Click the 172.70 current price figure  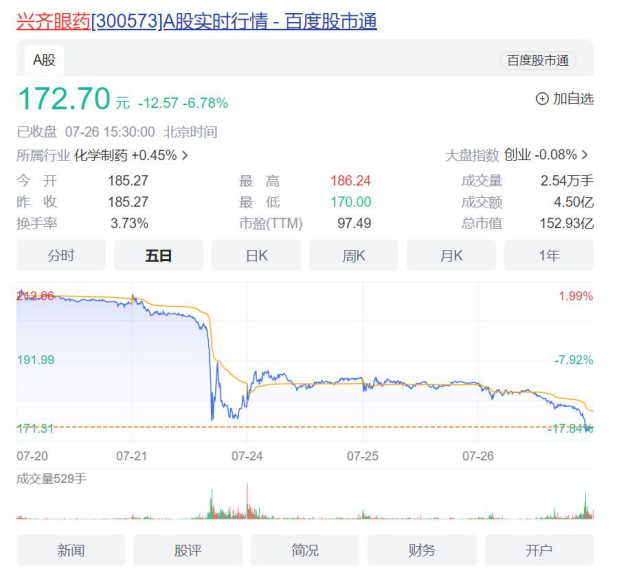pos(64,99)
